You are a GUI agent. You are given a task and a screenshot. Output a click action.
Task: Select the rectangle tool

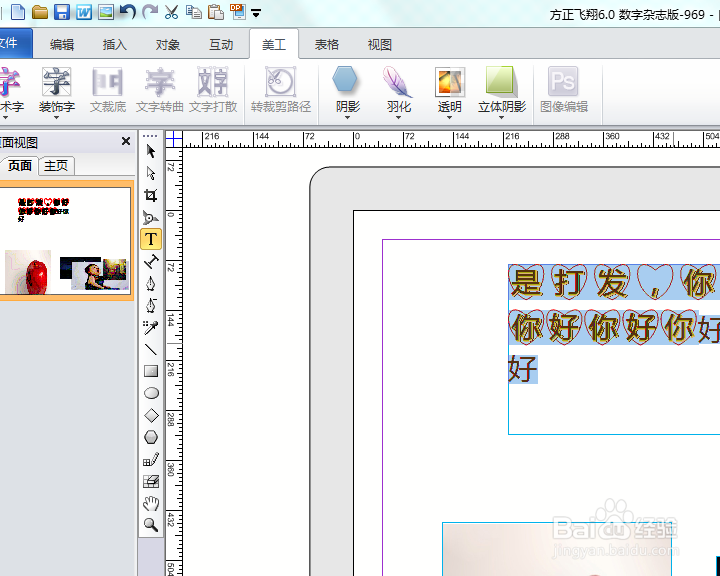click(x=151, y=371)
